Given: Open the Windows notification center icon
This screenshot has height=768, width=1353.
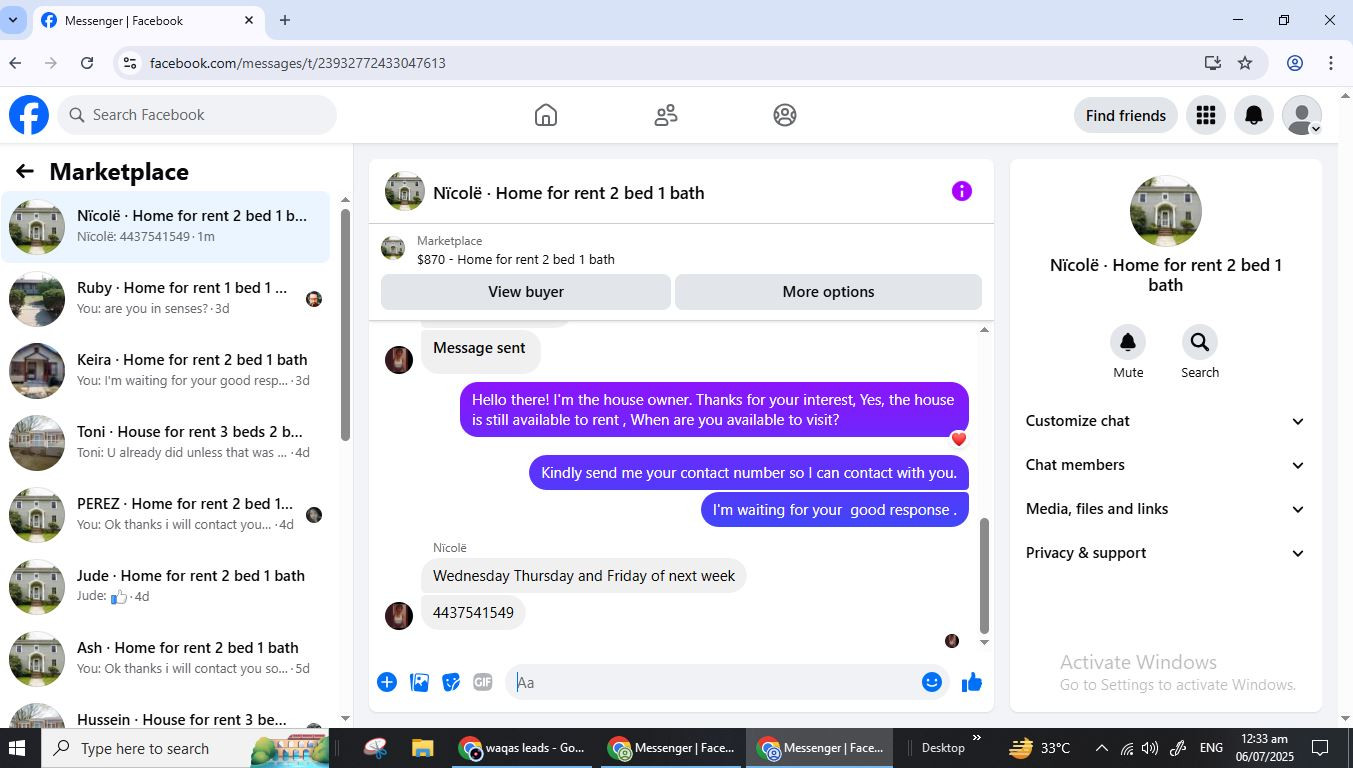Looking at the screenshot, I should (1320, 748).
